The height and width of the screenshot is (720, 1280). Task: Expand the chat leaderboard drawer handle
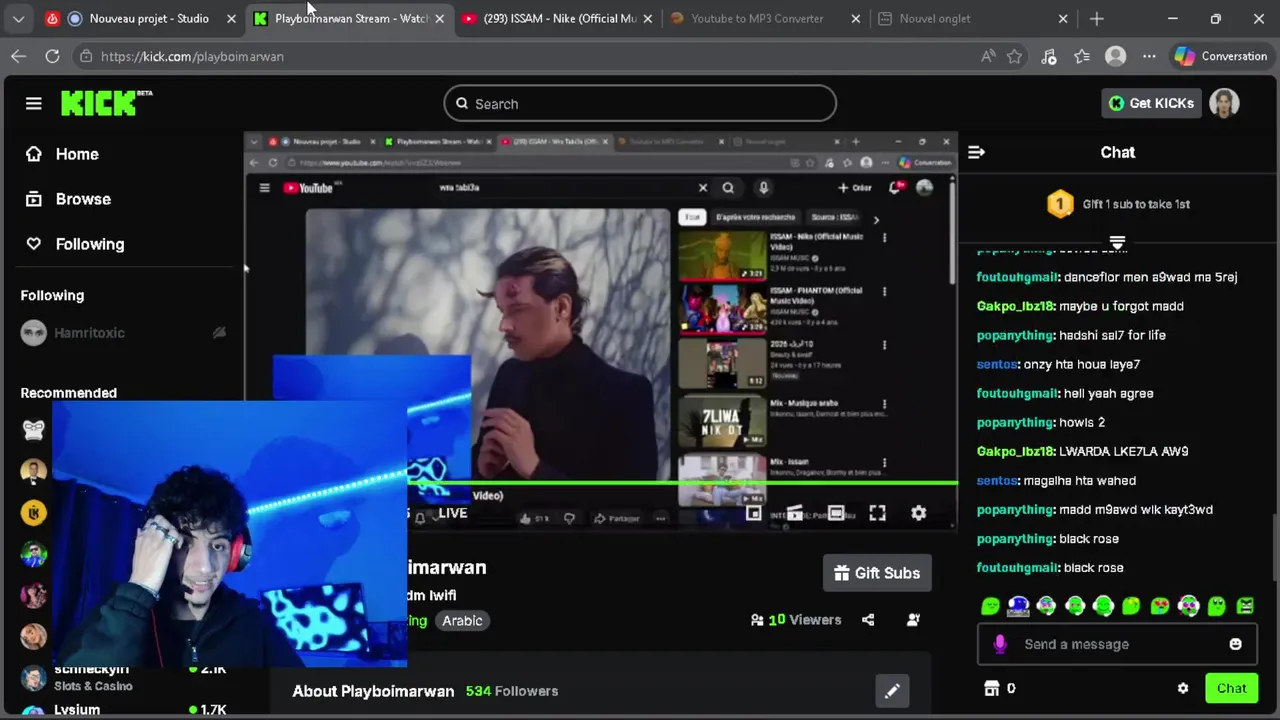pyautogui.click(x=1117, y=243)
